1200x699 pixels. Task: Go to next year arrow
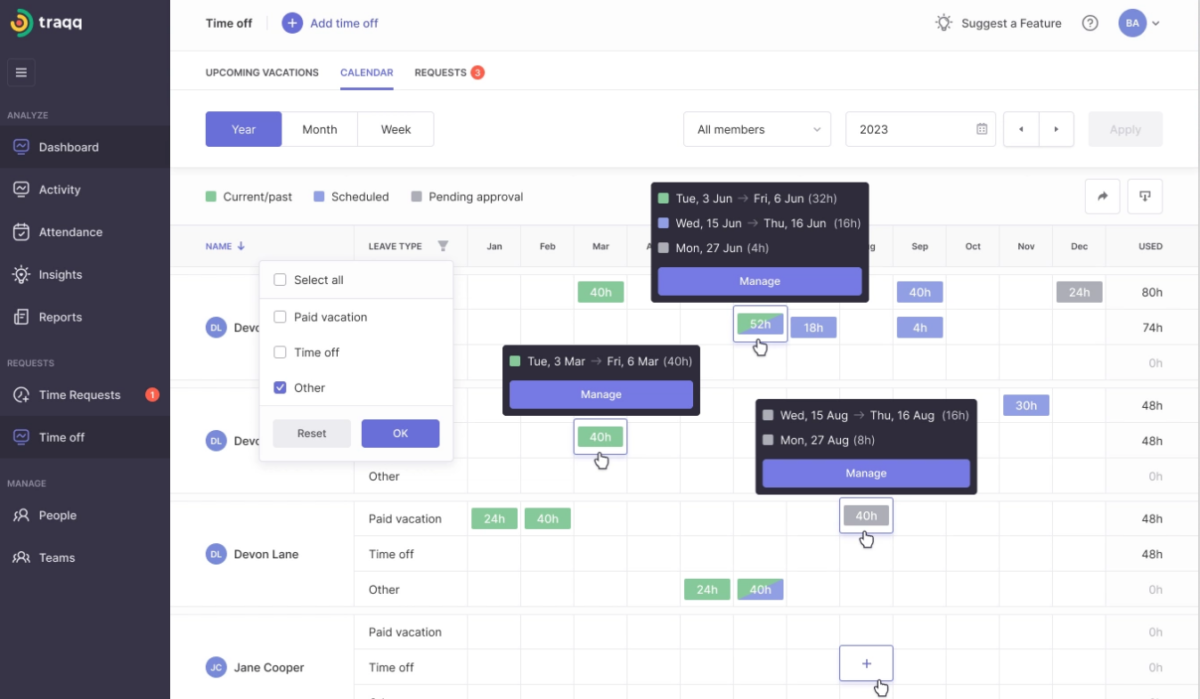coord(1056,130)
